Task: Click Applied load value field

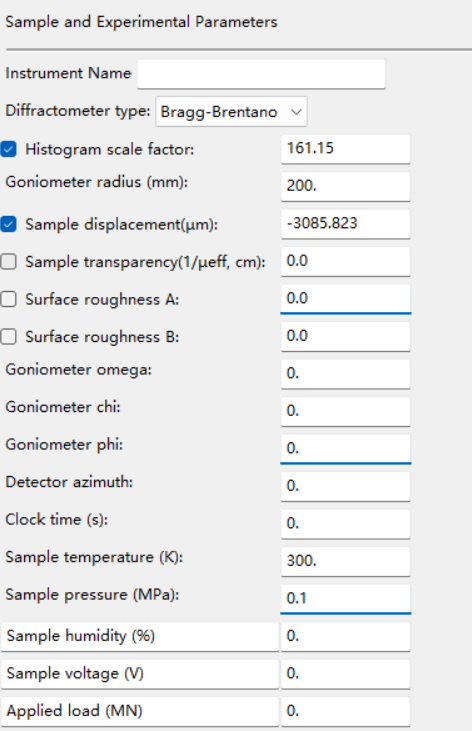Action: coord(346,711)
